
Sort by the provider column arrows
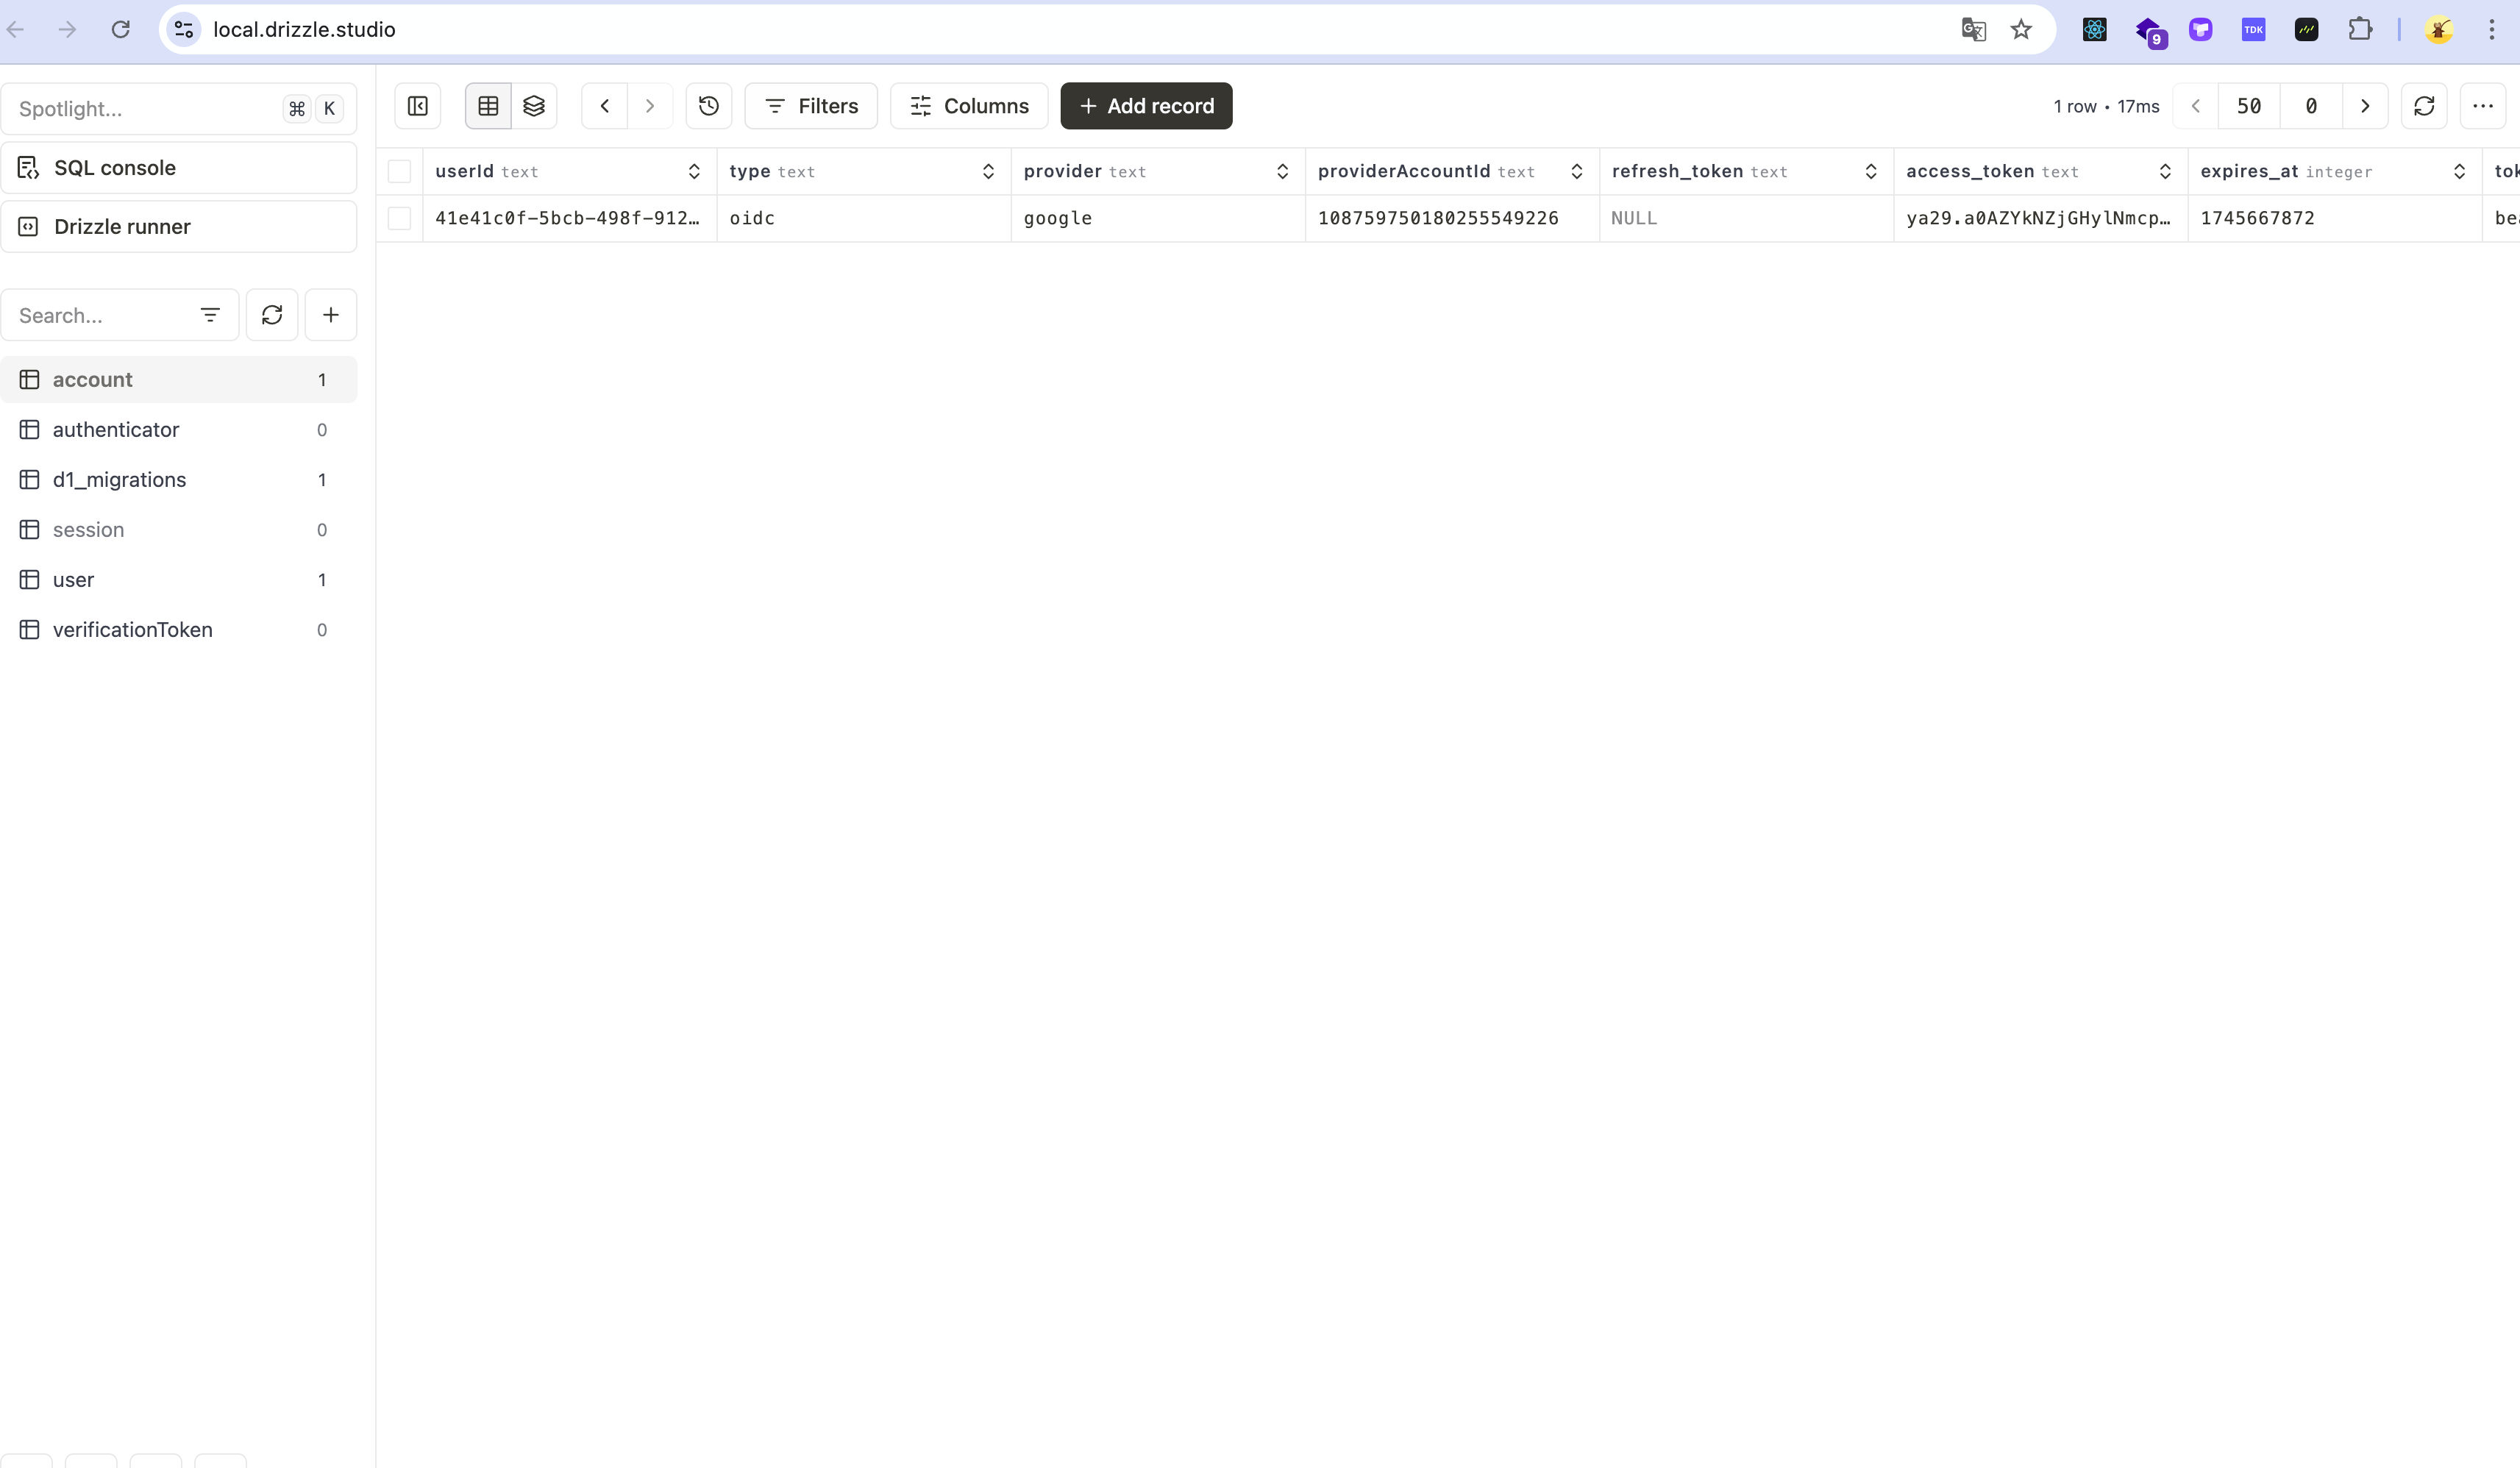click(1282, 172)
